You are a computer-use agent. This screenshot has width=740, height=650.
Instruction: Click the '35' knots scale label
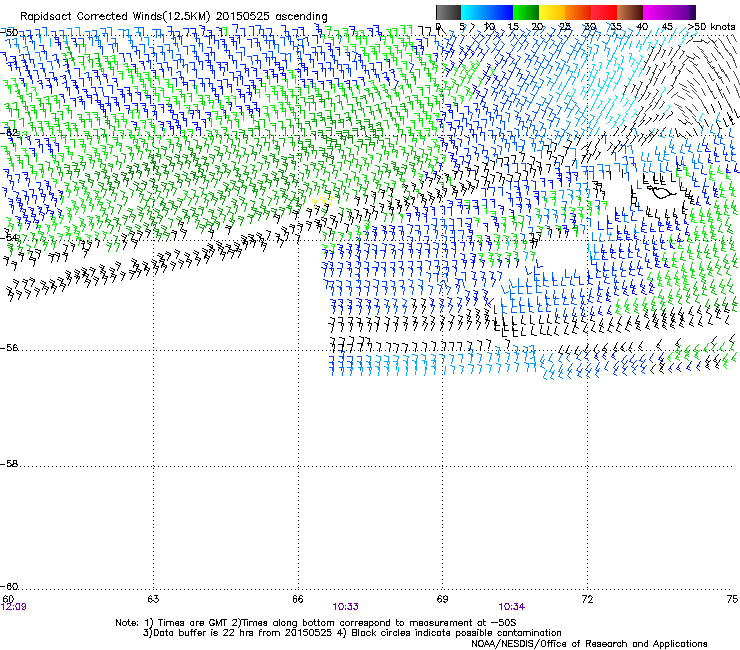(x=616, y=27)
